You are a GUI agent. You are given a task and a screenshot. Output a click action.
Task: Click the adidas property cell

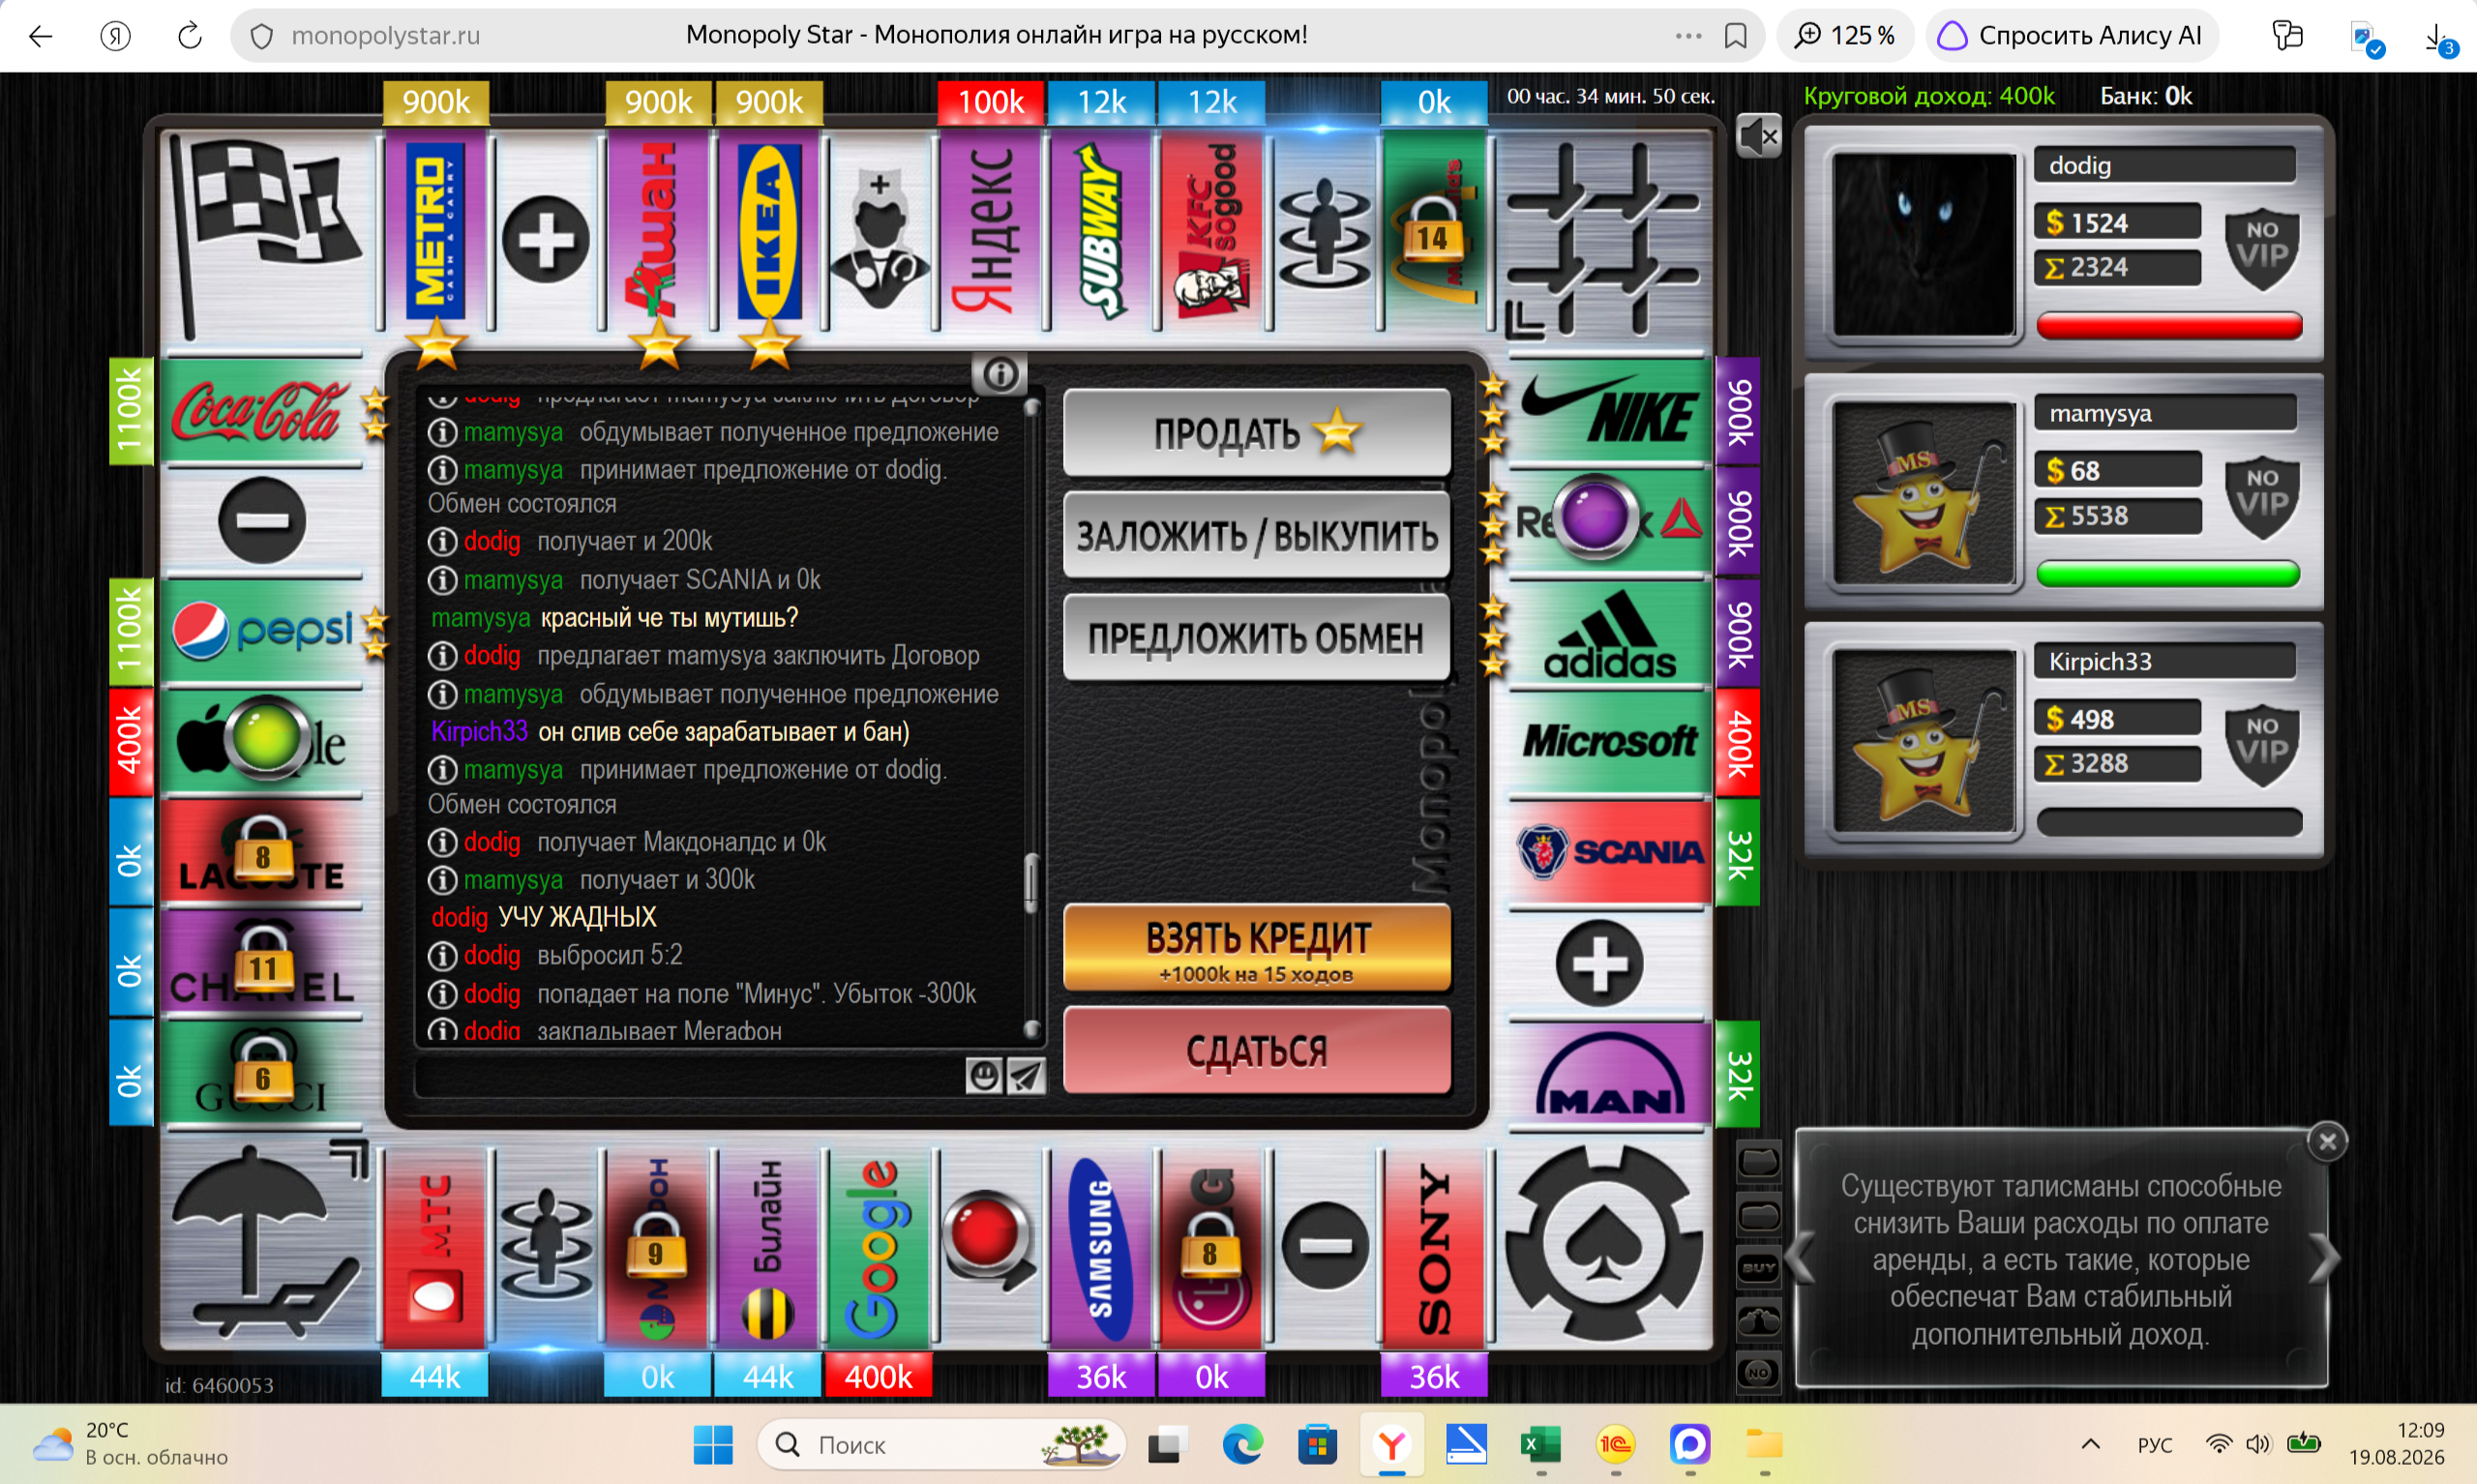pyautogui.click(x=1609, y=633)
